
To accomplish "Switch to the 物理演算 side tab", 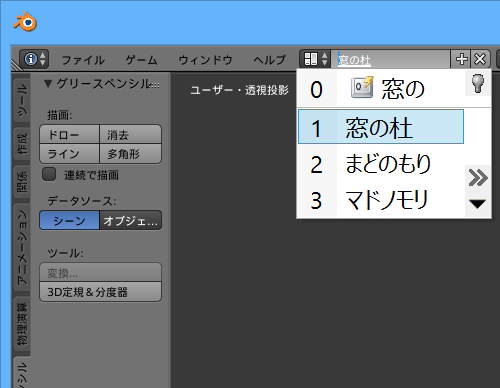I will pos(22,324).
